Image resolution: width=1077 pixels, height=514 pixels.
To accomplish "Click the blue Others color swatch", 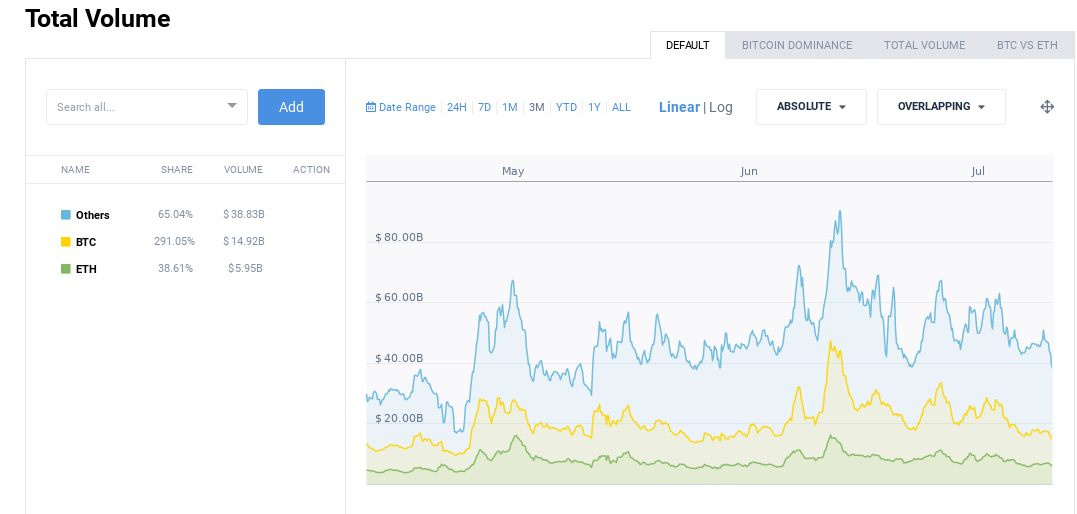I will [x=66, y=215].
